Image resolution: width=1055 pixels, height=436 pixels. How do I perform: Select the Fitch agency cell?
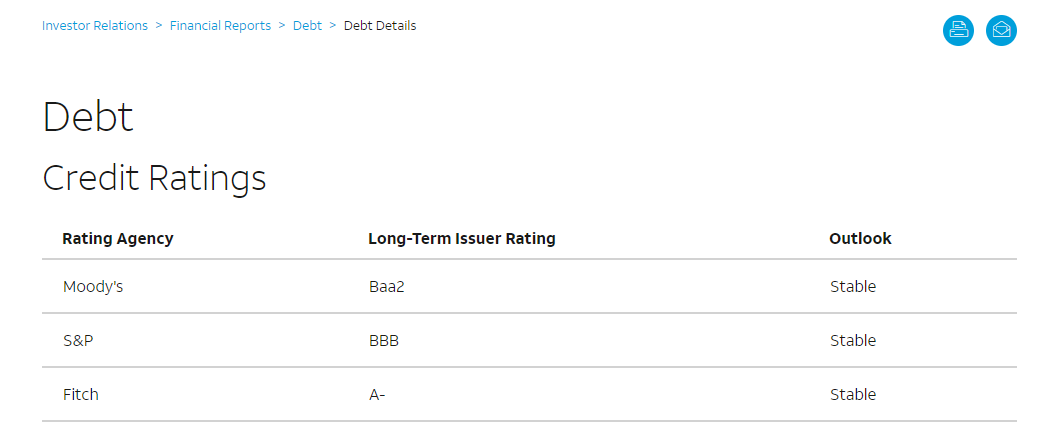click(81, 394)
